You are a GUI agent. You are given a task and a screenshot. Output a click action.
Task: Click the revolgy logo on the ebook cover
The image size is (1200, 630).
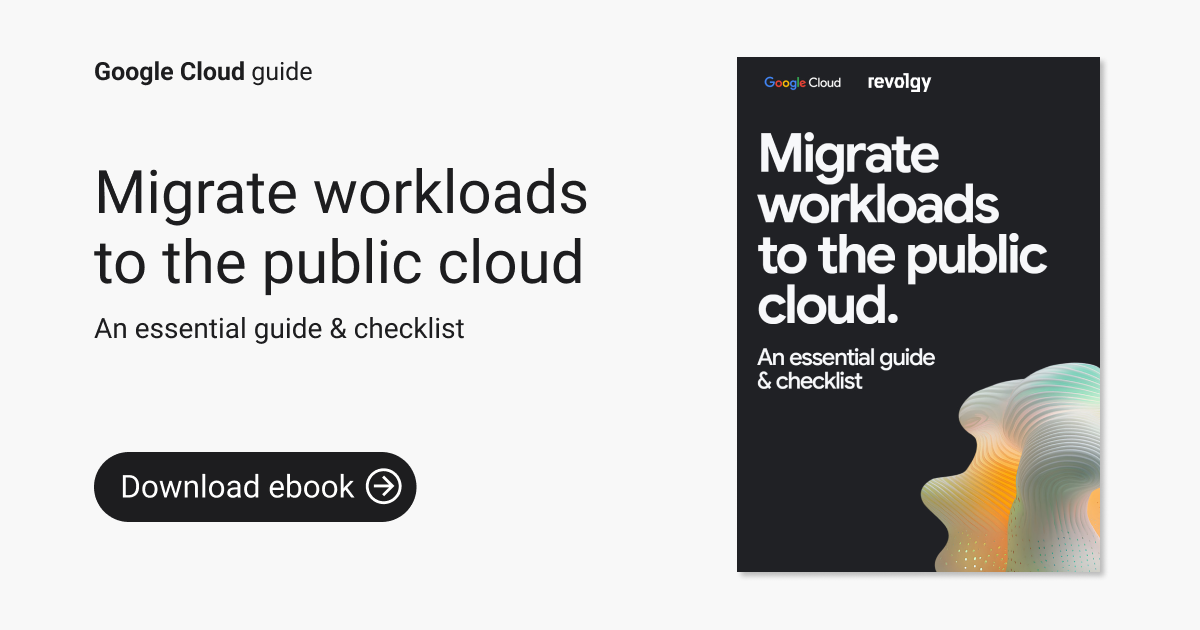(899, 83)
